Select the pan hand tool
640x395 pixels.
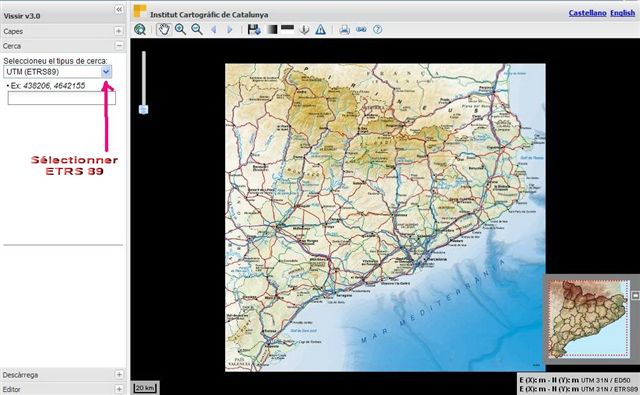coord(164,29)
